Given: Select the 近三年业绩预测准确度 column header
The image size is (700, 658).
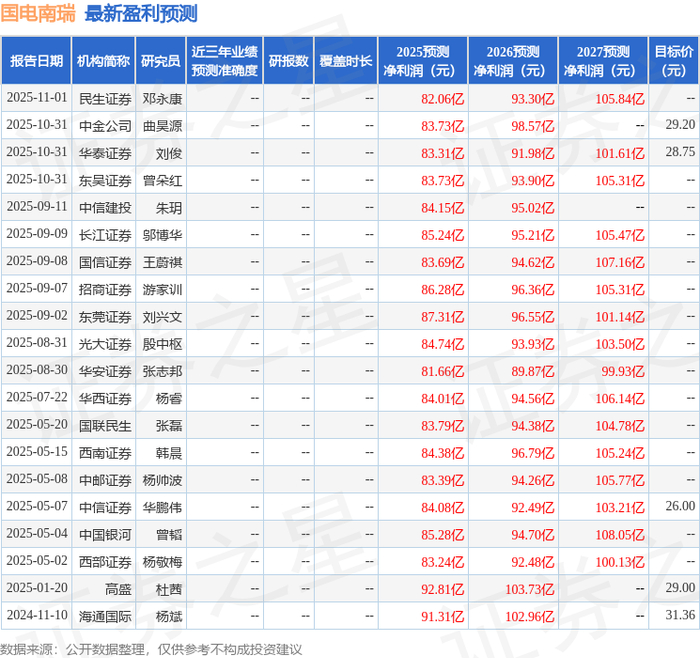Looking at the screenshot, I should (225, 61).
